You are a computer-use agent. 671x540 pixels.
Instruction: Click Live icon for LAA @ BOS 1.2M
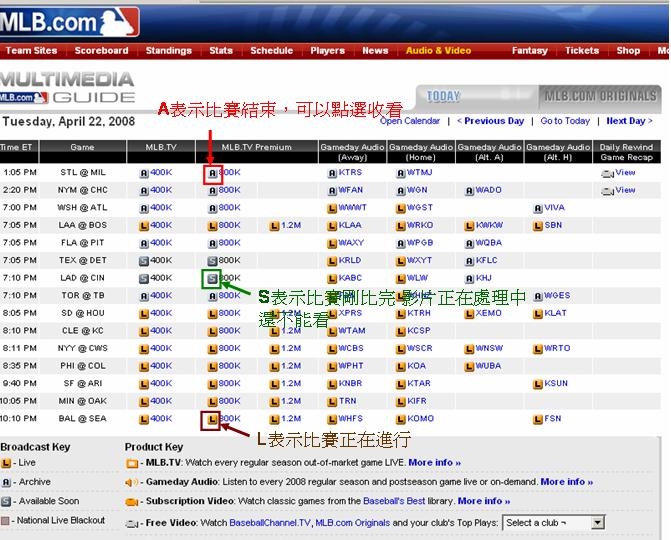275,226
